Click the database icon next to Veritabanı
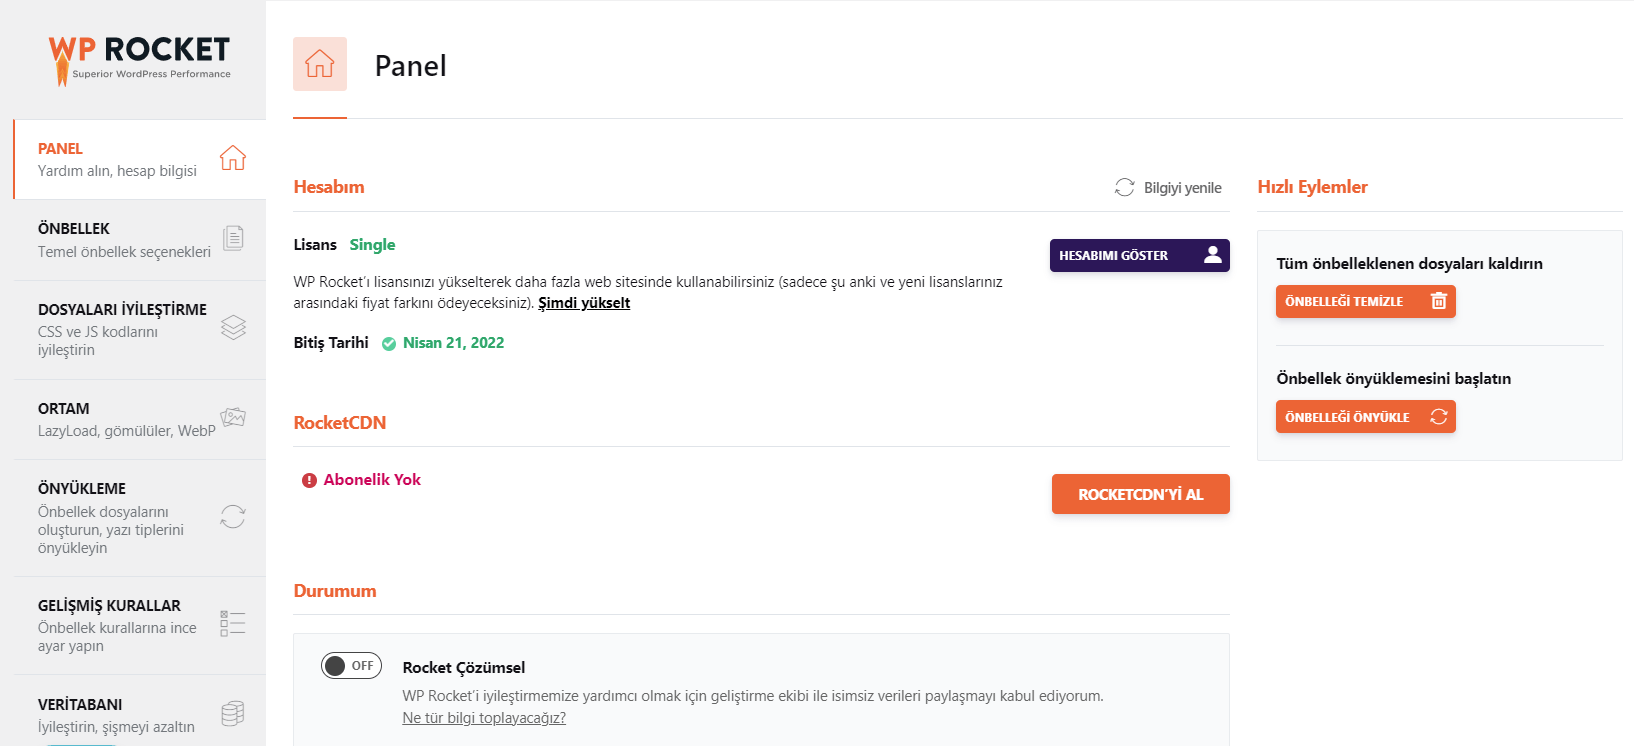 (233, 713)
